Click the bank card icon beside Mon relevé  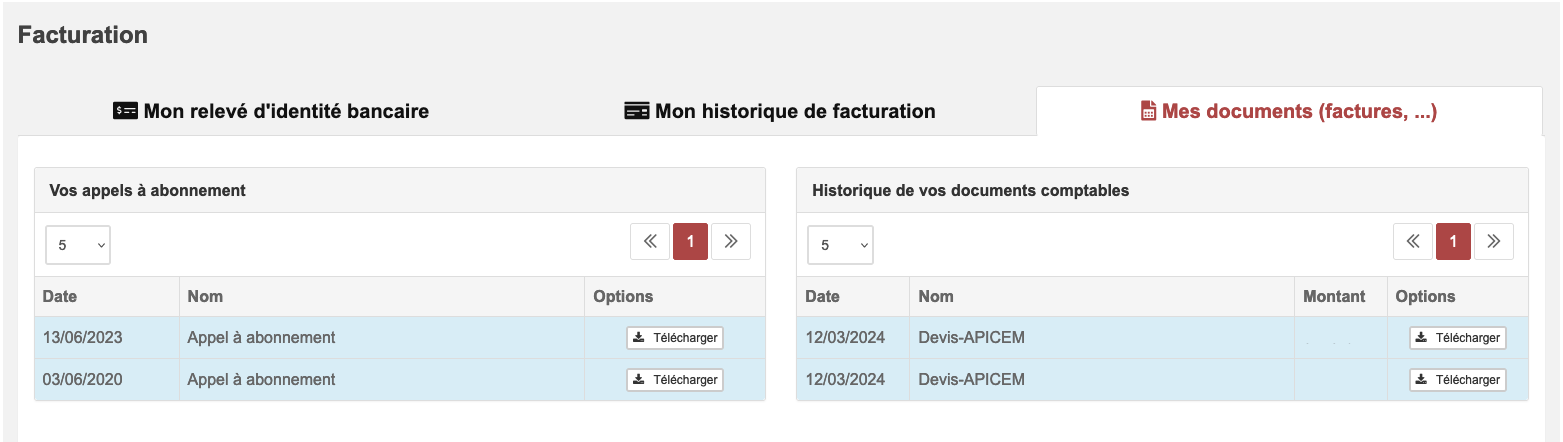(125, 111)
